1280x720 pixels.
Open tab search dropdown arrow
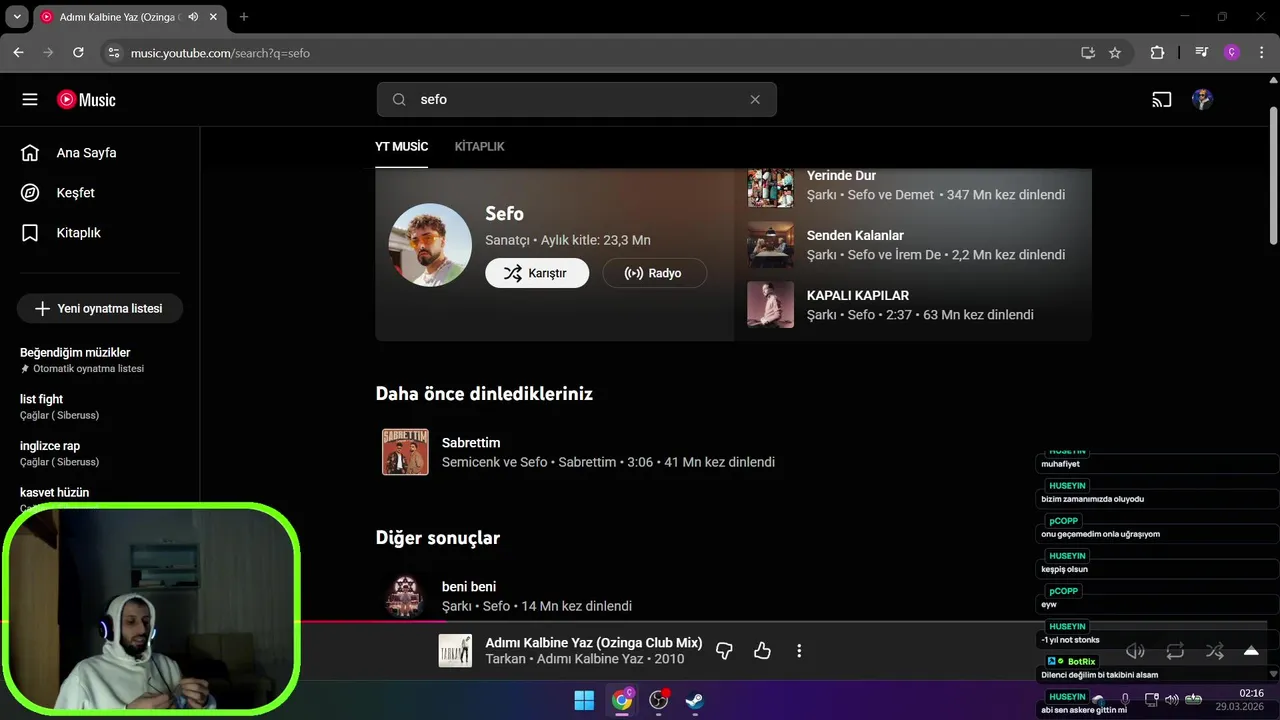[x=16, y=17]
